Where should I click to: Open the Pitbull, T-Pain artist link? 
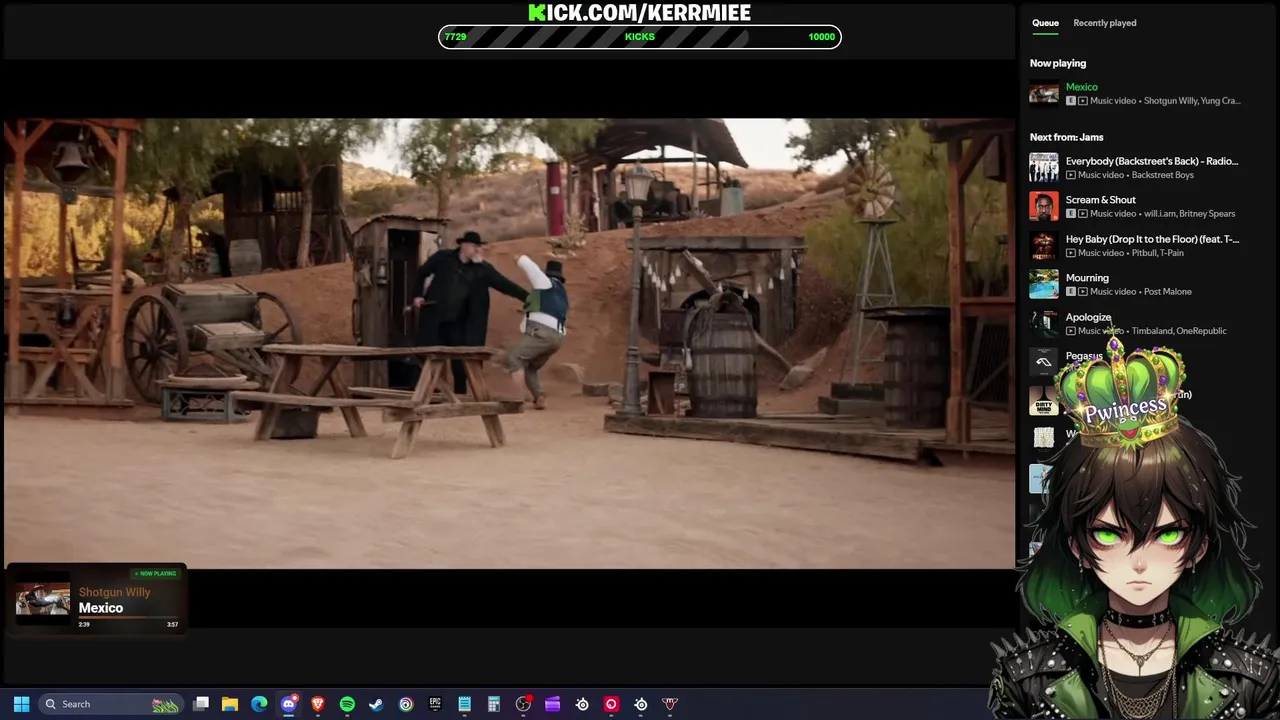(1157, 253)
